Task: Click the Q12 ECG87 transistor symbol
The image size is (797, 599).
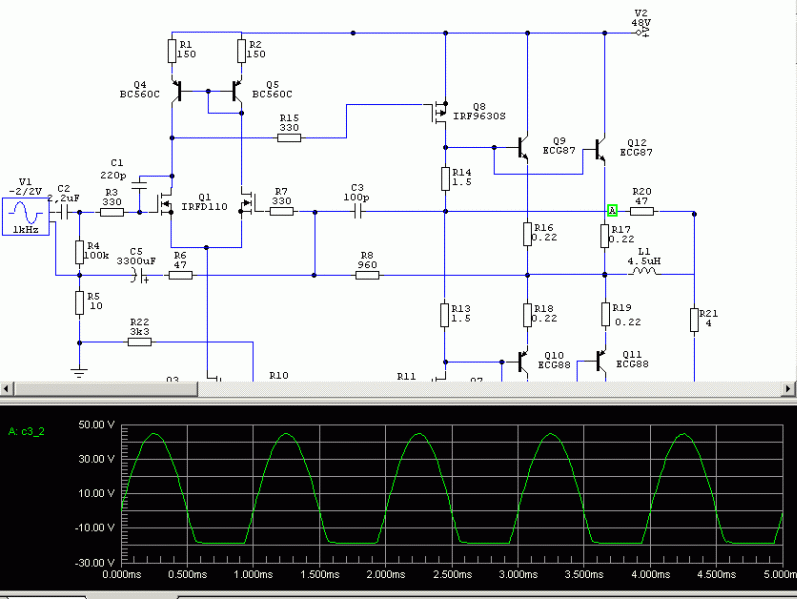Action: coord(600,150)
